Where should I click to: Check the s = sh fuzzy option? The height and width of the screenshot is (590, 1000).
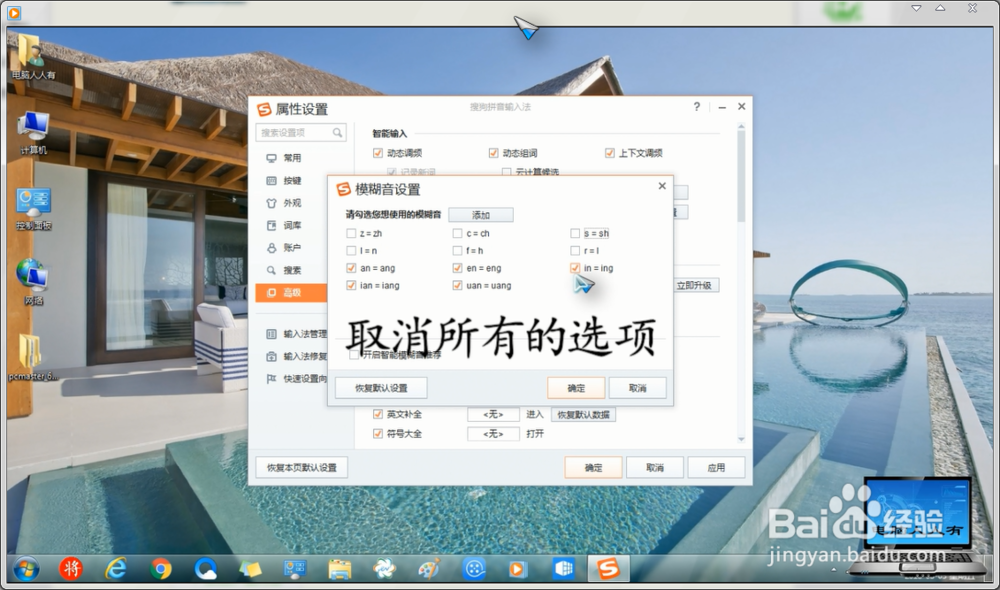(575, 233)
